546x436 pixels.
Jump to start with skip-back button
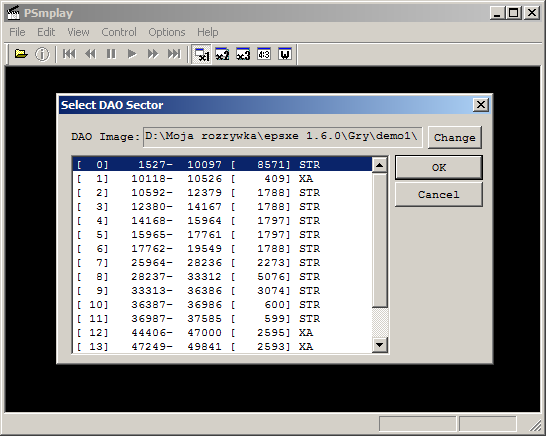(x=69, y=54)
